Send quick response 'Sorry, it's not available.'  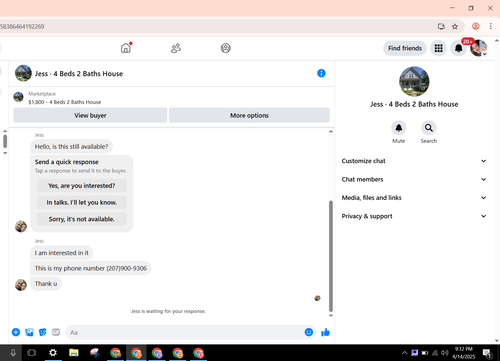(x=82, y=219)
